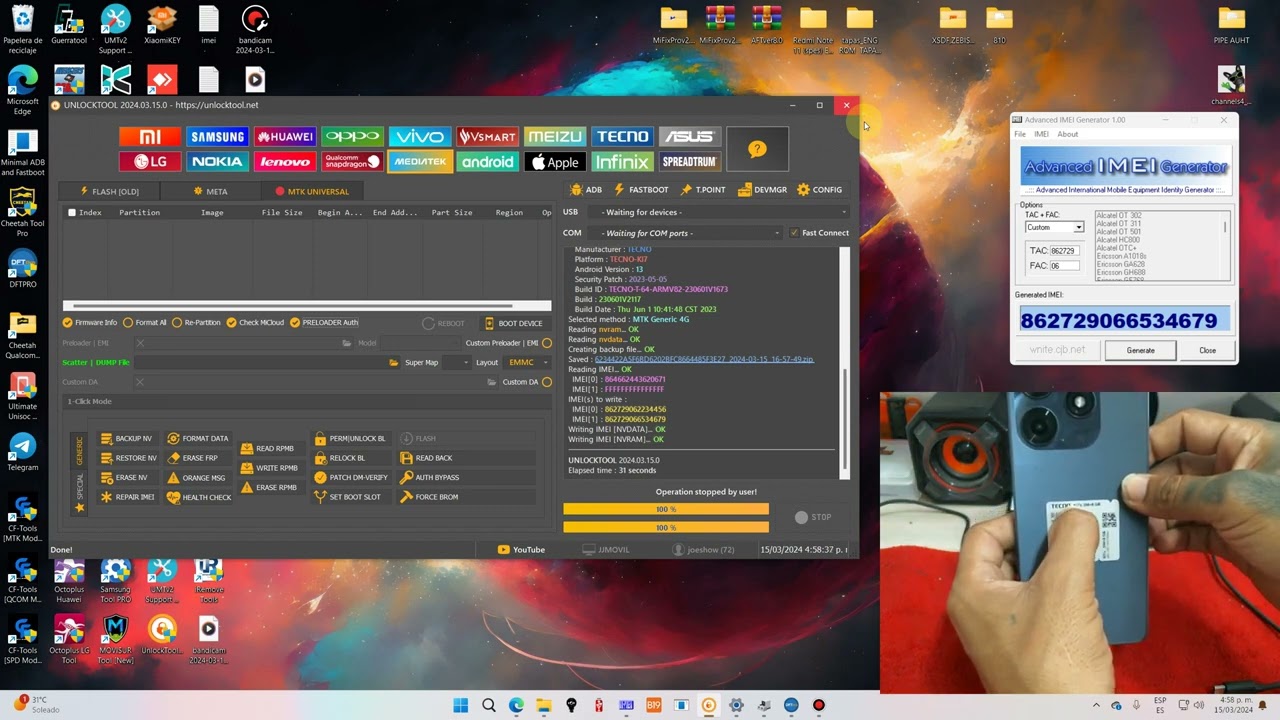Browse for Preloader EMI file
This screenshot has width=1280, height=720.
(x=347, y=343)
